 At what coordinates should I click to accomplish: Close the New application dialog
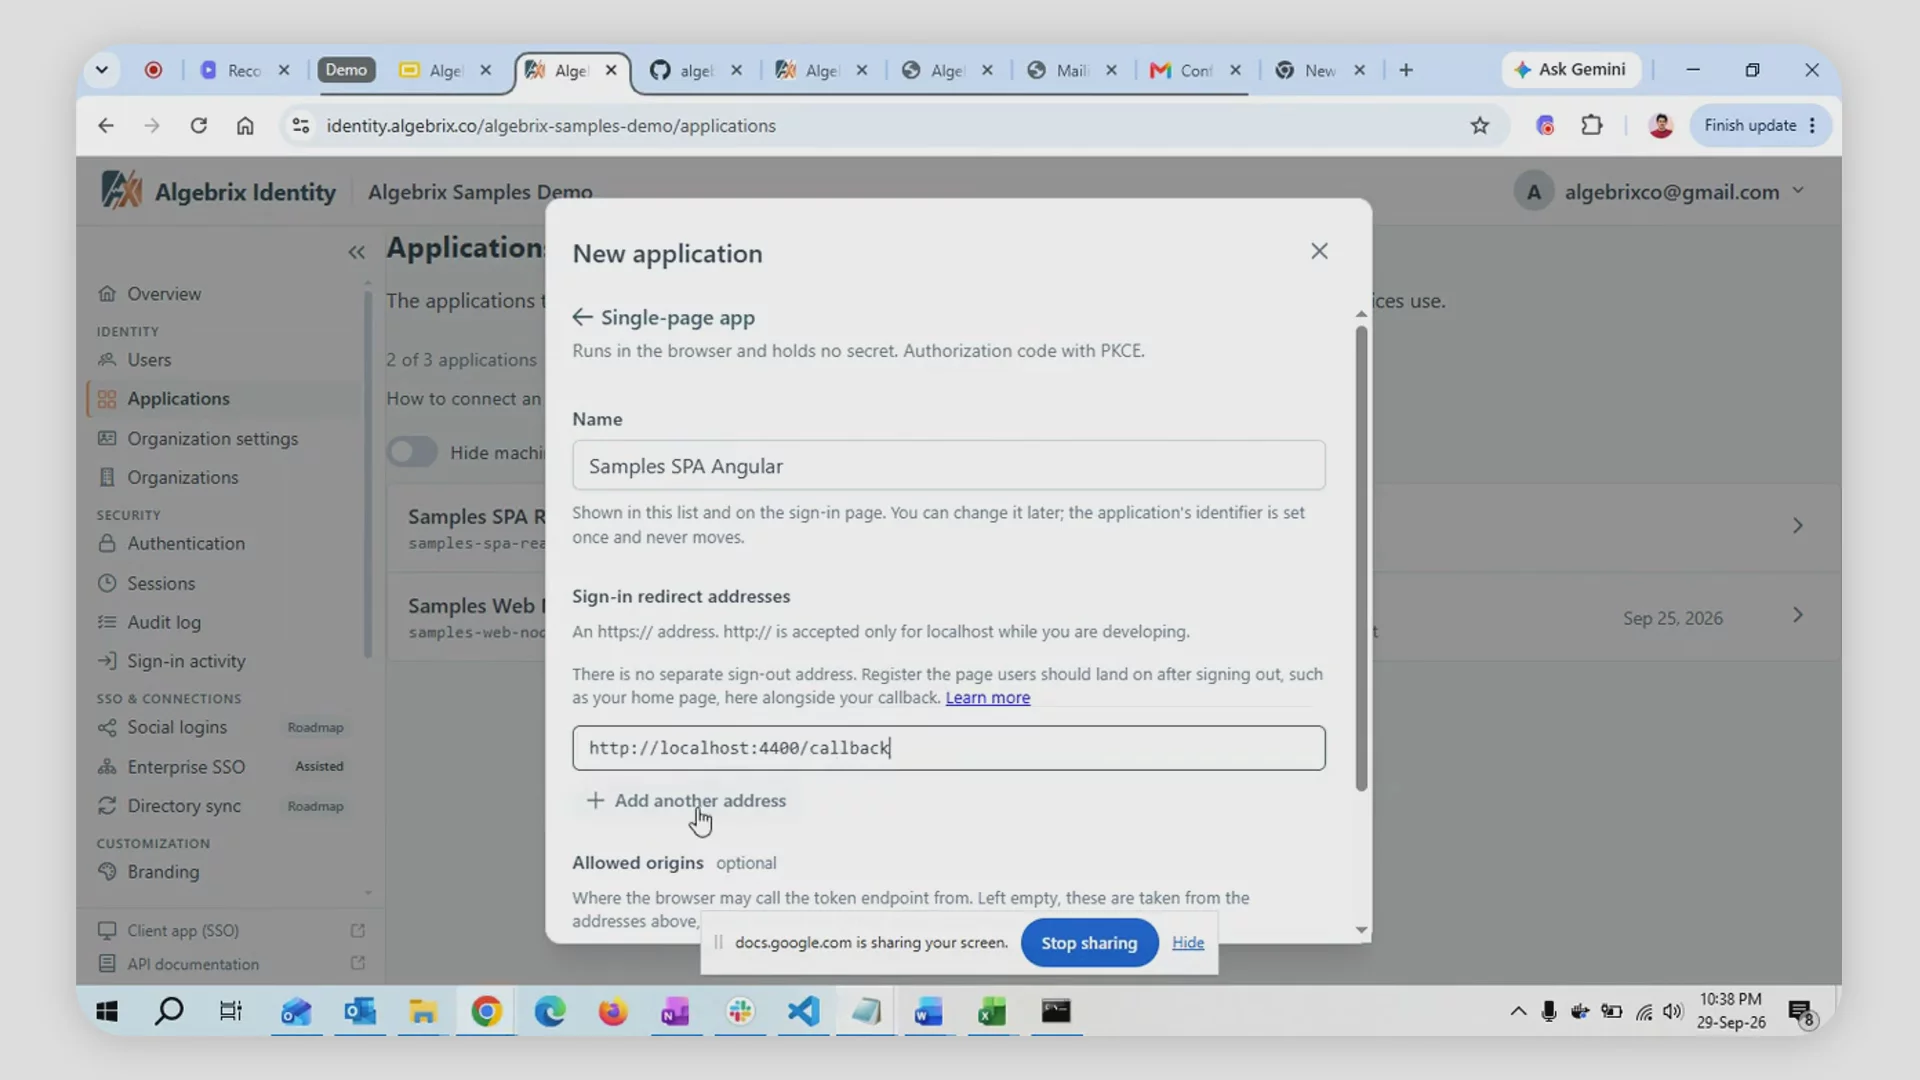[x=1319, y=251]
